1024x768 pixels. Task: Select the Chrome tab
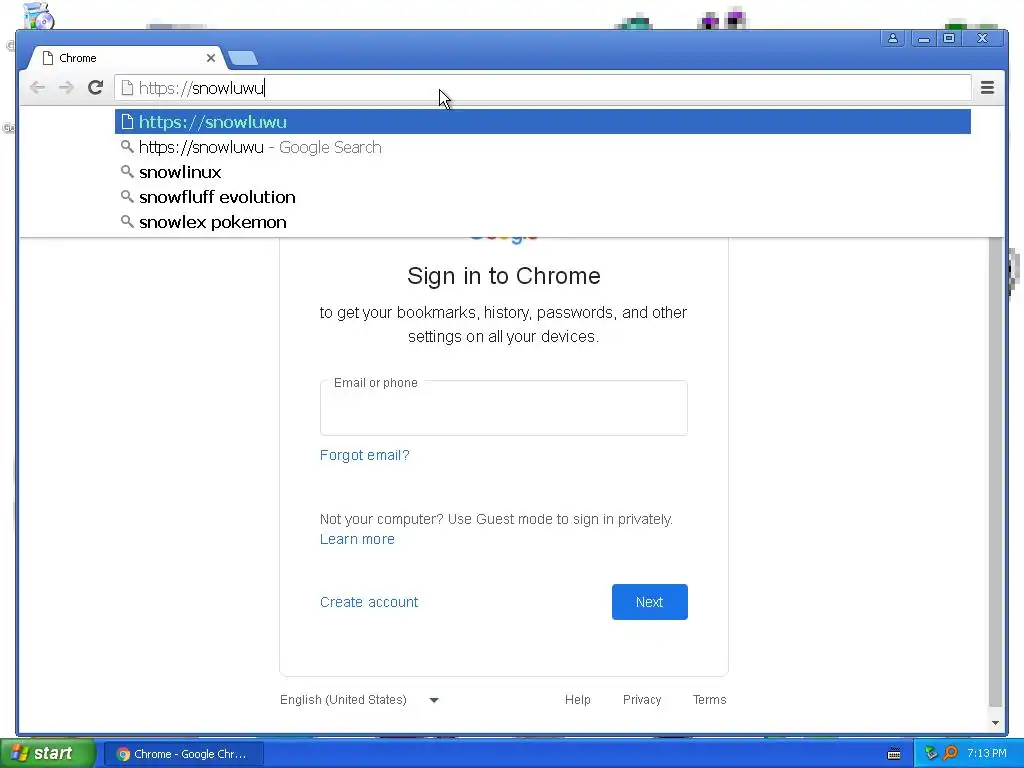[125, 58]
